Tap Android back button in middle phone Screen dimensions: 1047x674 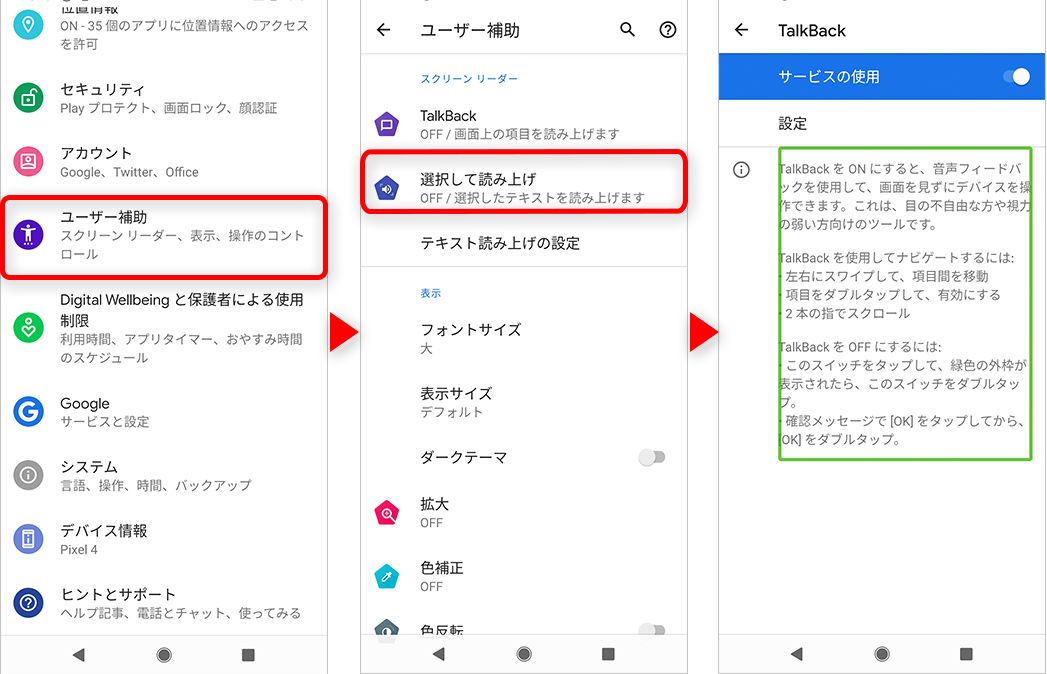pos(439,653)
